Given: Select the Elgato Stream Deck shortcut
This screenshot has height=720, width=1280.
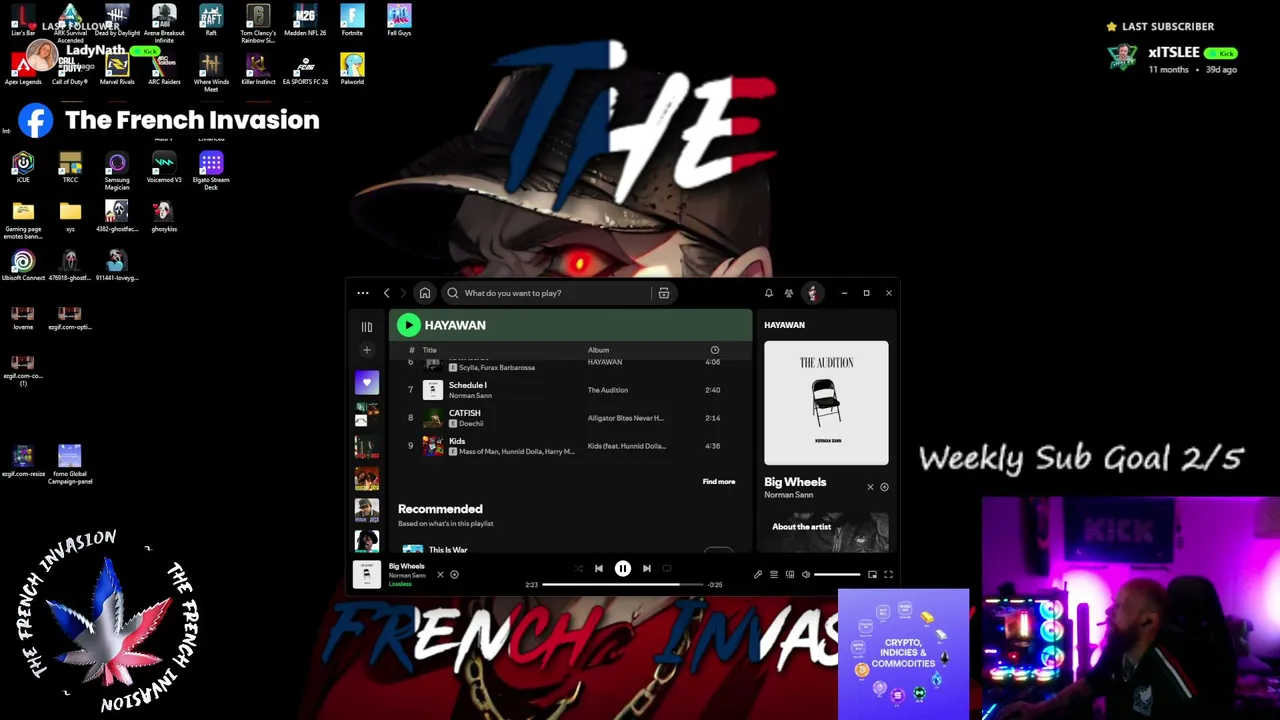Looking at the screenshot, I should pyautogui.click(x=211, y=171).
